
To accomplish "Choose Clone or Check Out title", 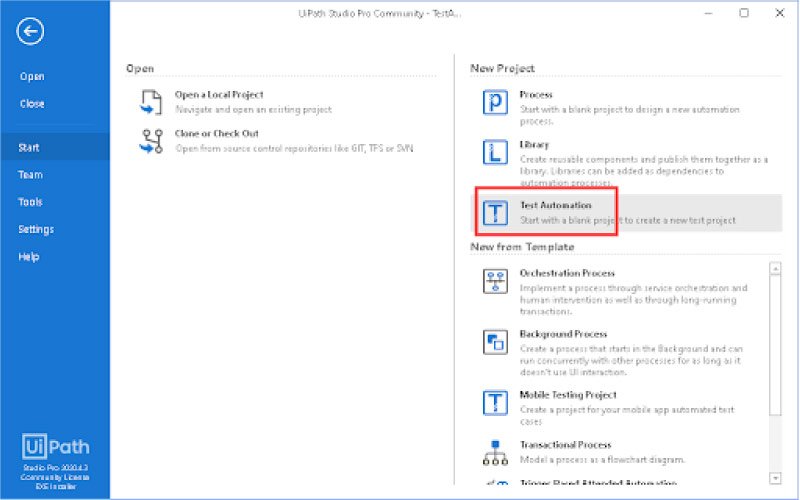I will point(216,133).
